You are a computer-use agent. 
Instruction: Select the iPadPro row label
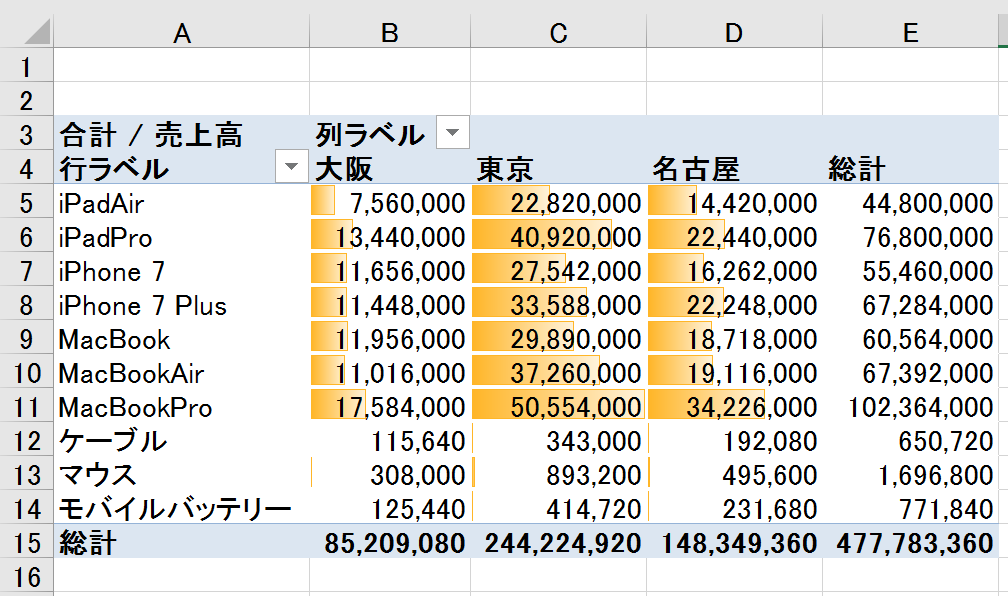[x=182, y=235]
